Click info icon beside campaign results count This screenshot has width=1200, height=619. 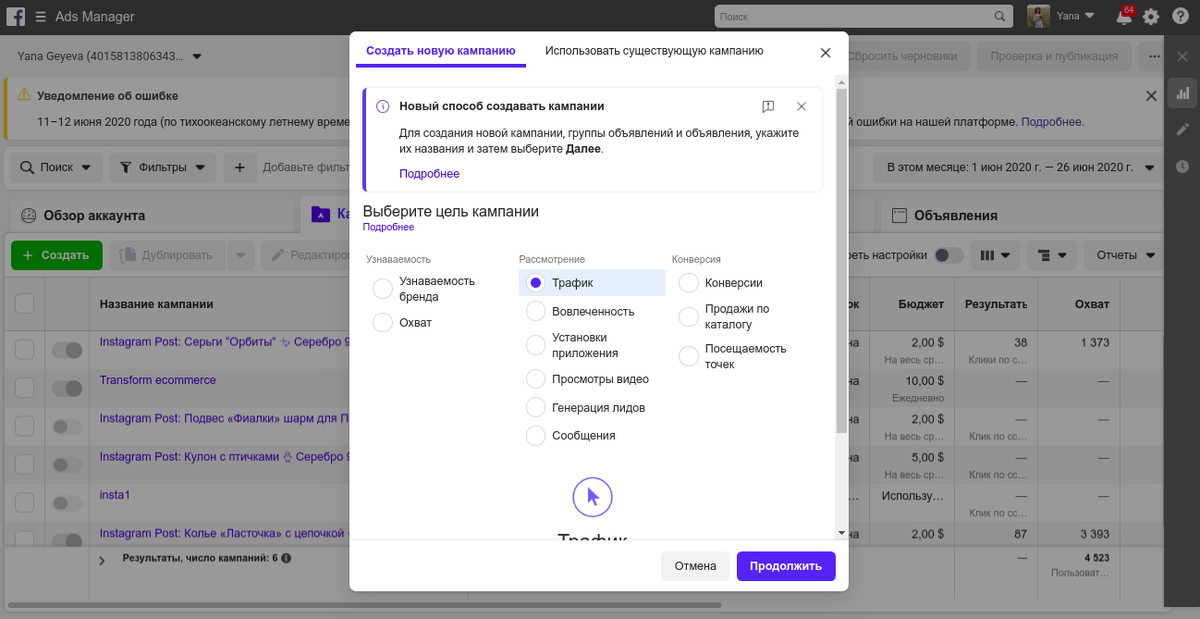(x=286, y=558)
